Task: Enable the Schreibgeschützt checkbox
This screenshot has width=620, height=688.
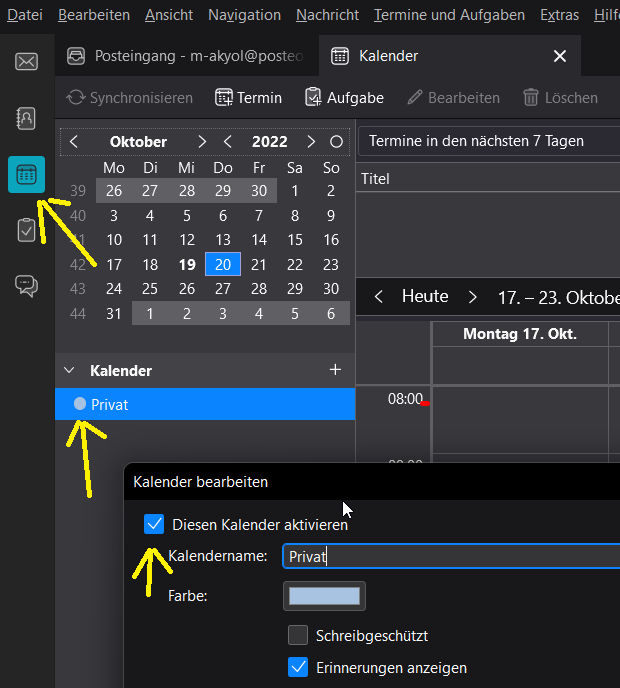Action: (298, 635)
